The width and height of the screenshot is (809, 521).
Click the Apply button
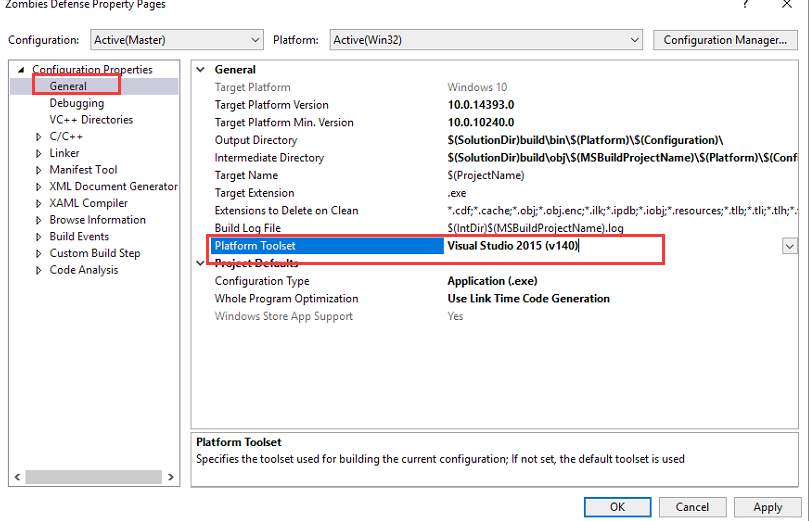click(767, 507)
